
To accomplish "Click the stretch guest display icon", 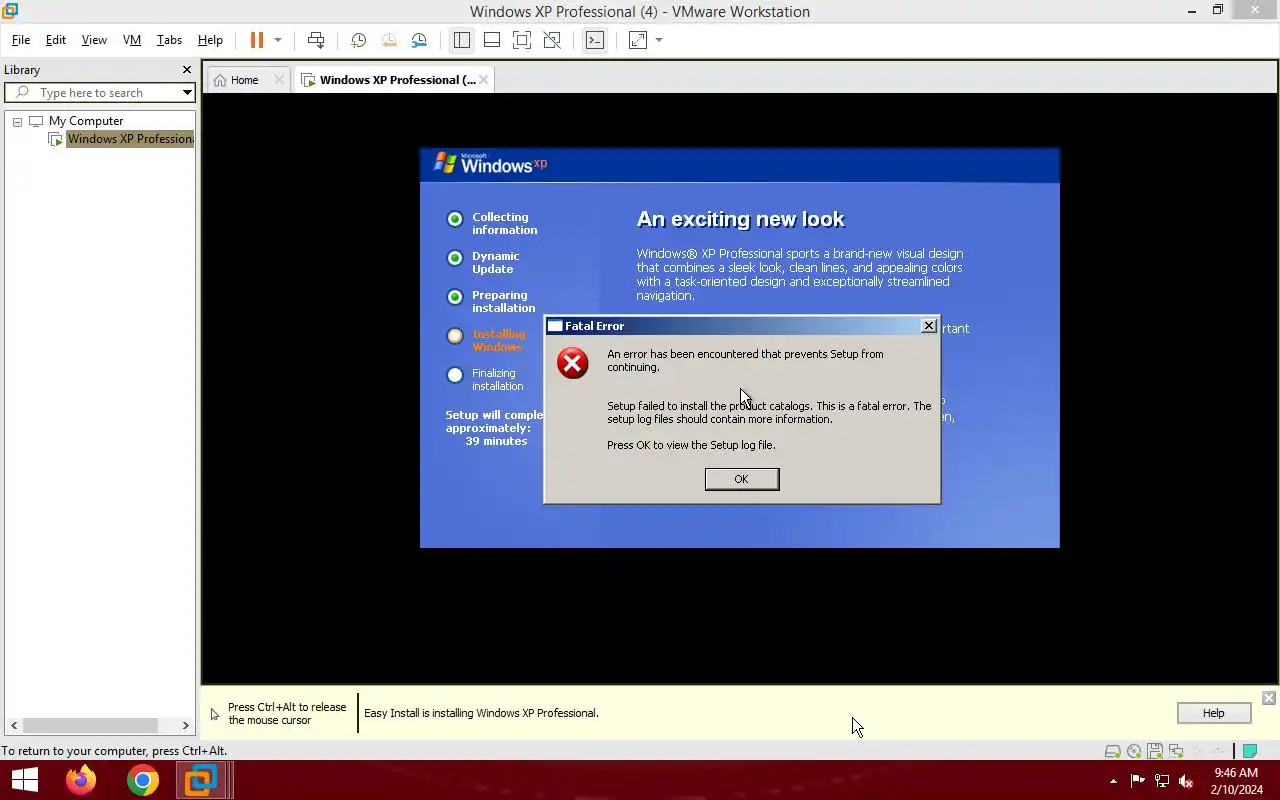I will pyautogui.click(x=638, y=40).
